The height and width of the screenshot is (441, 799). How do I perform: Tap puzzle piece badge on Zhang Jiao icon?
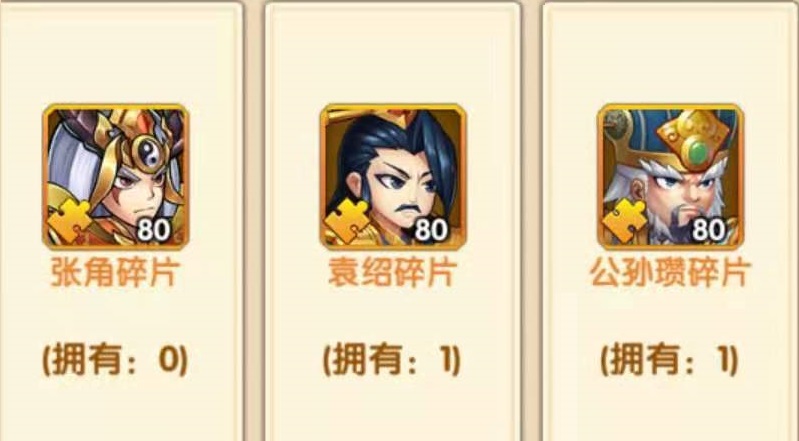70,222
